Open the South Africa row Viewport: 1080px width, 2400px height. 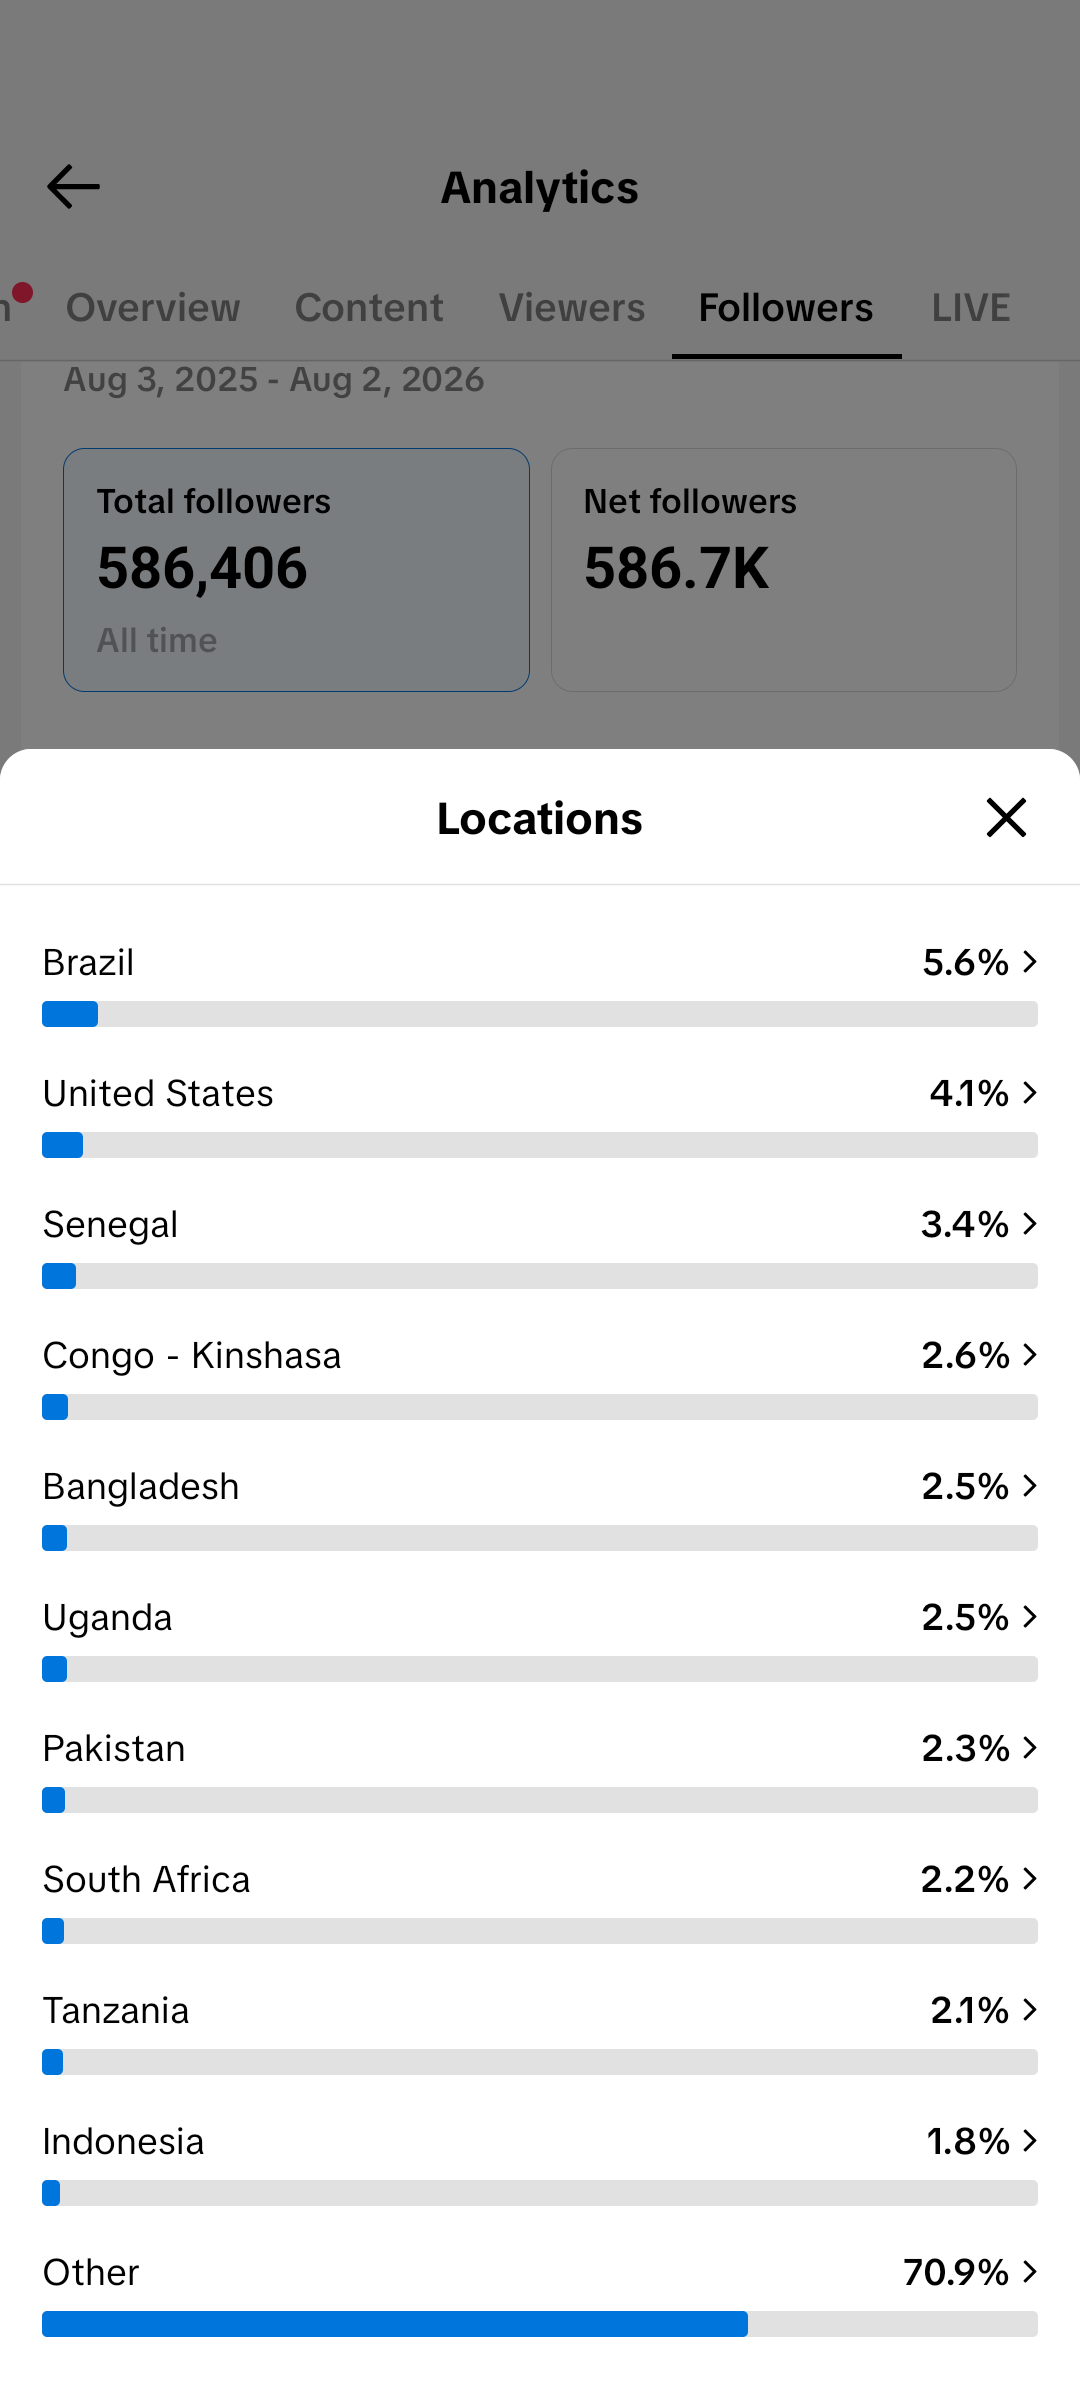(540, 1900)
